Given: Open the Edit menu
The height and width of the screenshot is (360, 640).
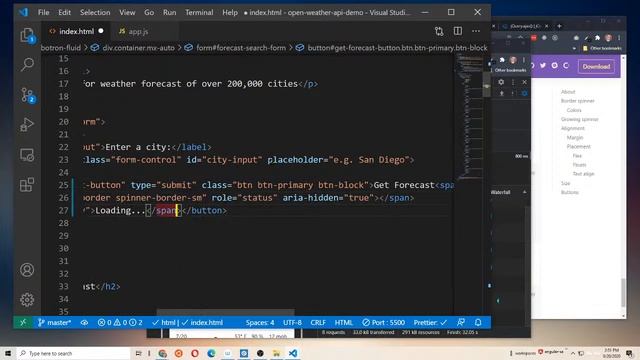Looking at the screenshot, I should (x=64, y=12).
